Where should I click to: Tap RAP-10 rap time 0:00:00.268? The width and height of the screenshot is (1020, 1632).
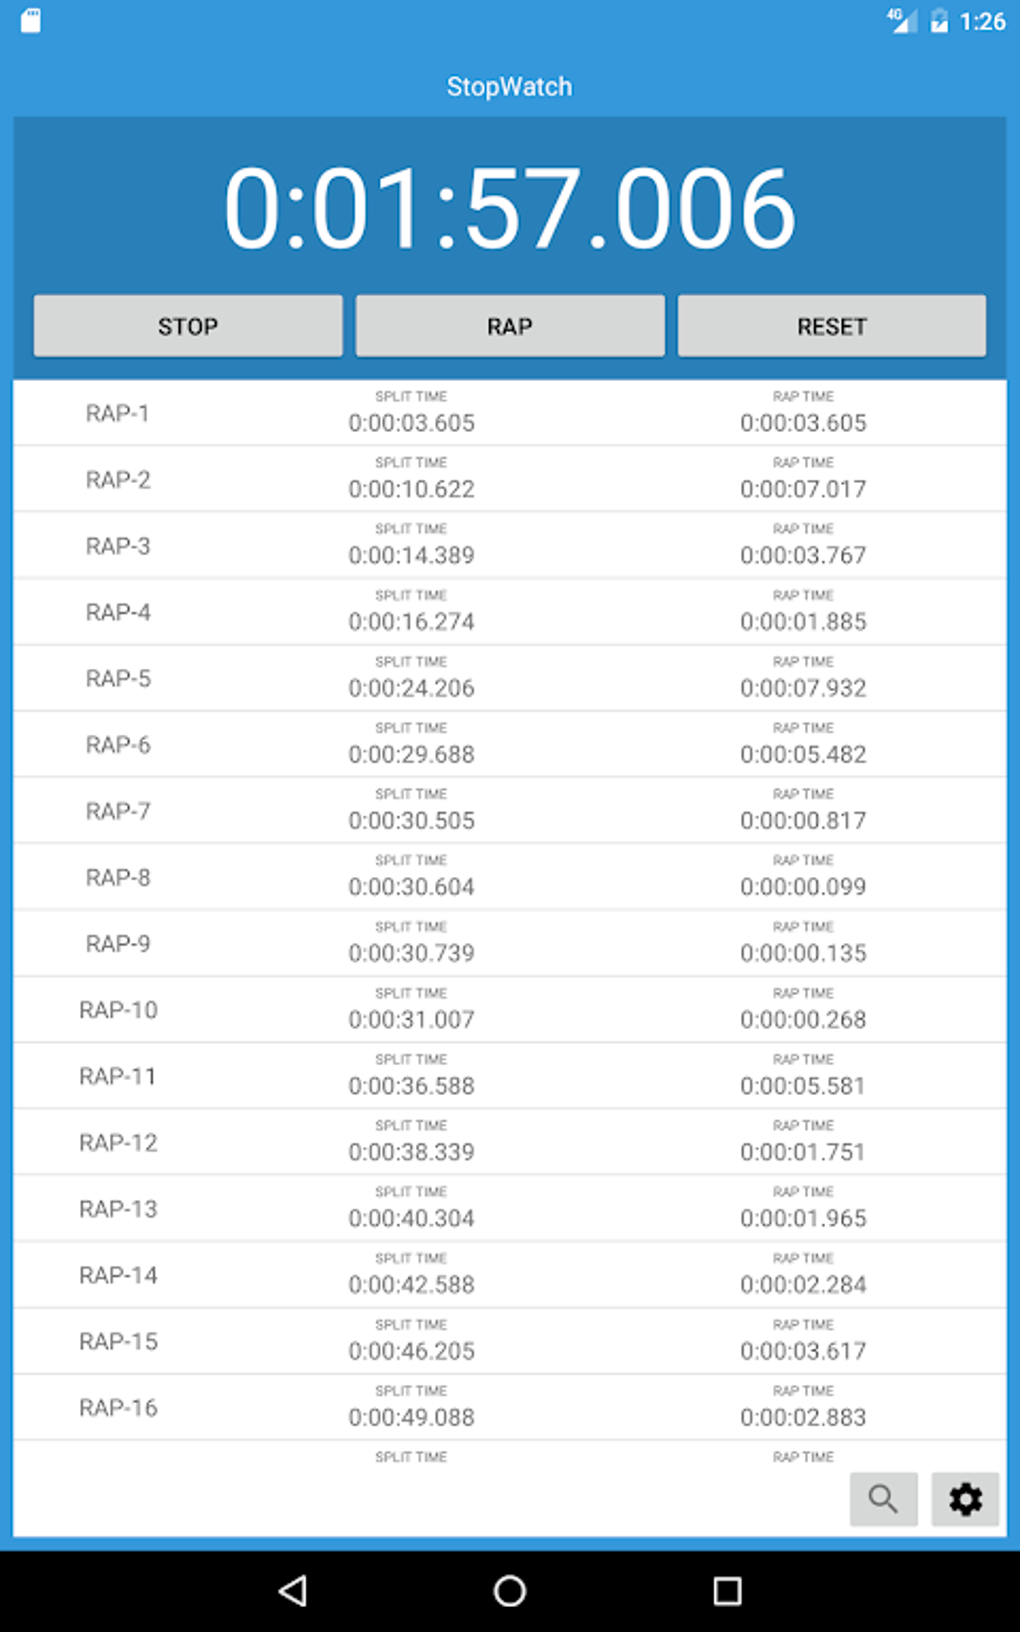click(x=803, y=1019)
